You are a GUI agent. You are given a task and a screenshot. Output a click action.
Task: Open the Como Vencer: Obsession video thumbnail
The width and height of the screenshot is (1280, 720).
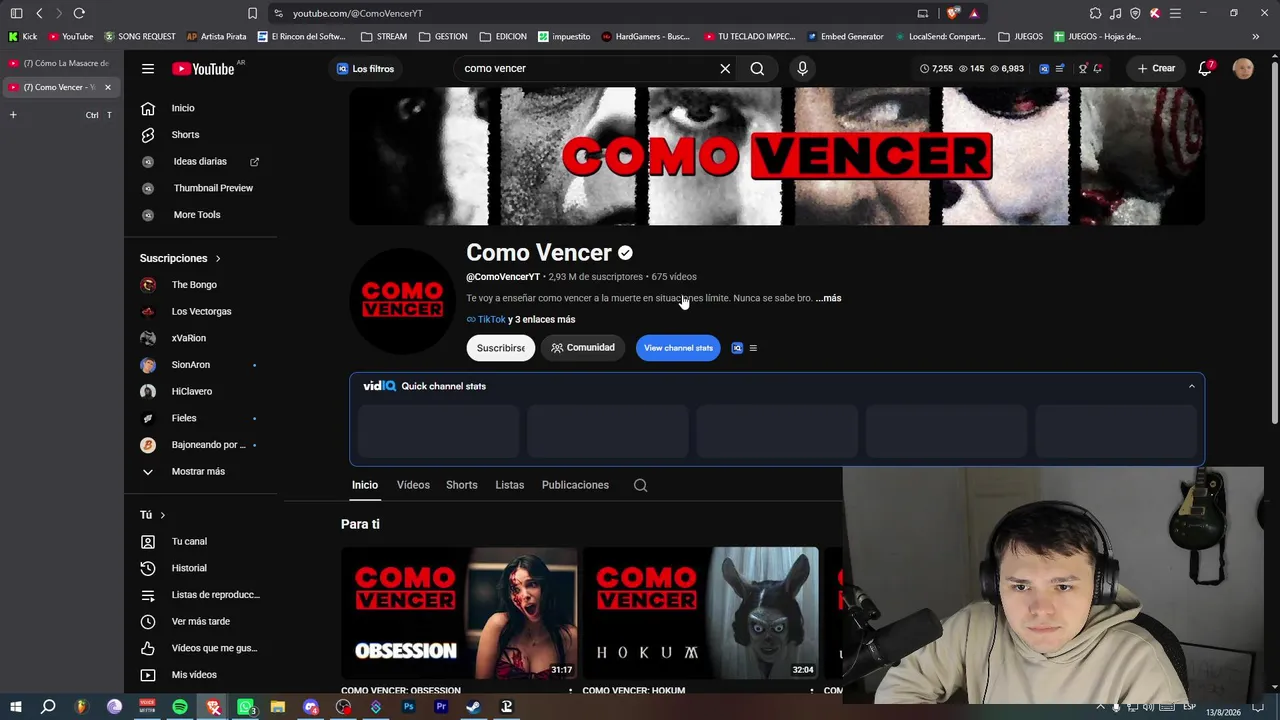pyautogui.click(x=459, y=613)
